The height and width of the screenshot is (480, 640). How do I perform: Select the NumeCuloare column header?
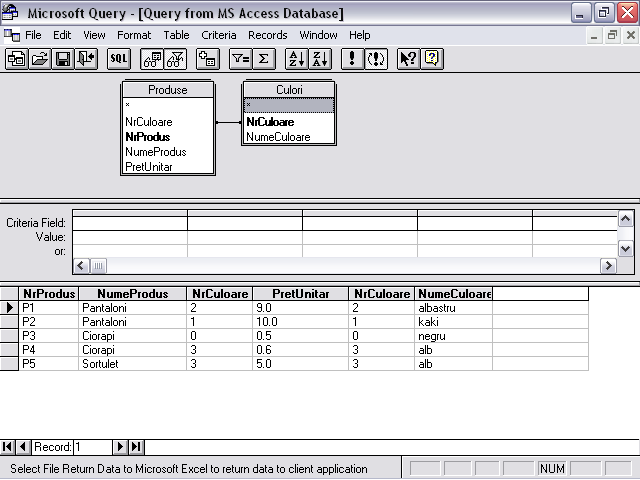(x=453, y=294)
